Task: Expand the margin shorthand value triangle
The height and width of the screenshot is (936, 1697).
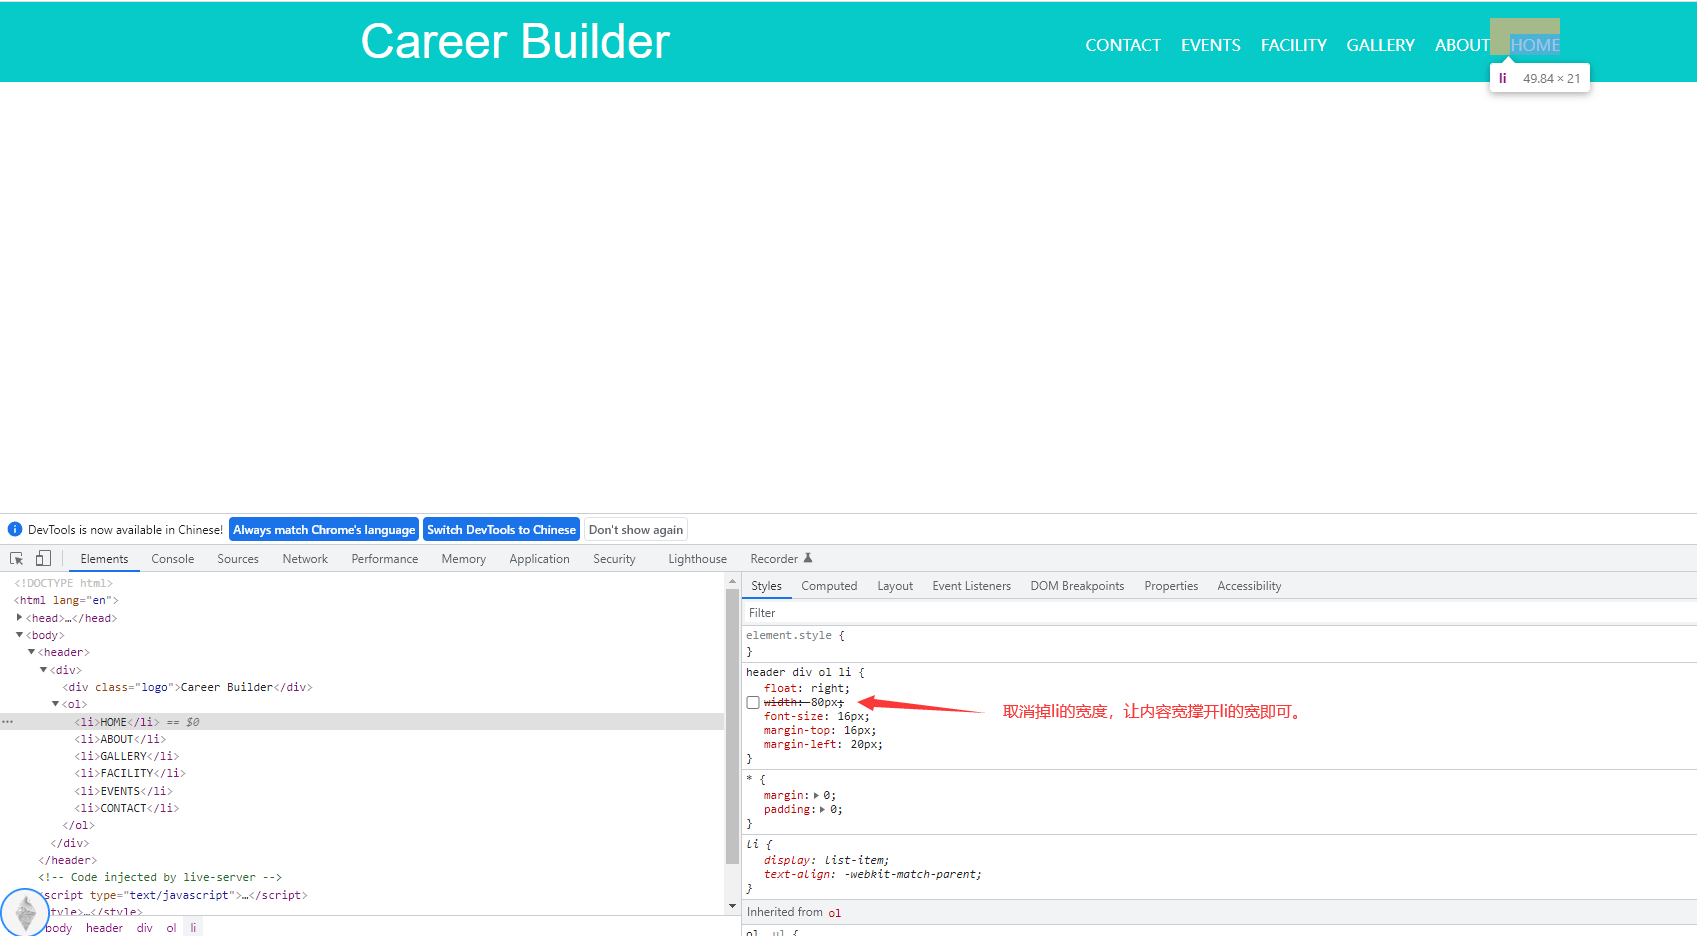Action: 816,796
